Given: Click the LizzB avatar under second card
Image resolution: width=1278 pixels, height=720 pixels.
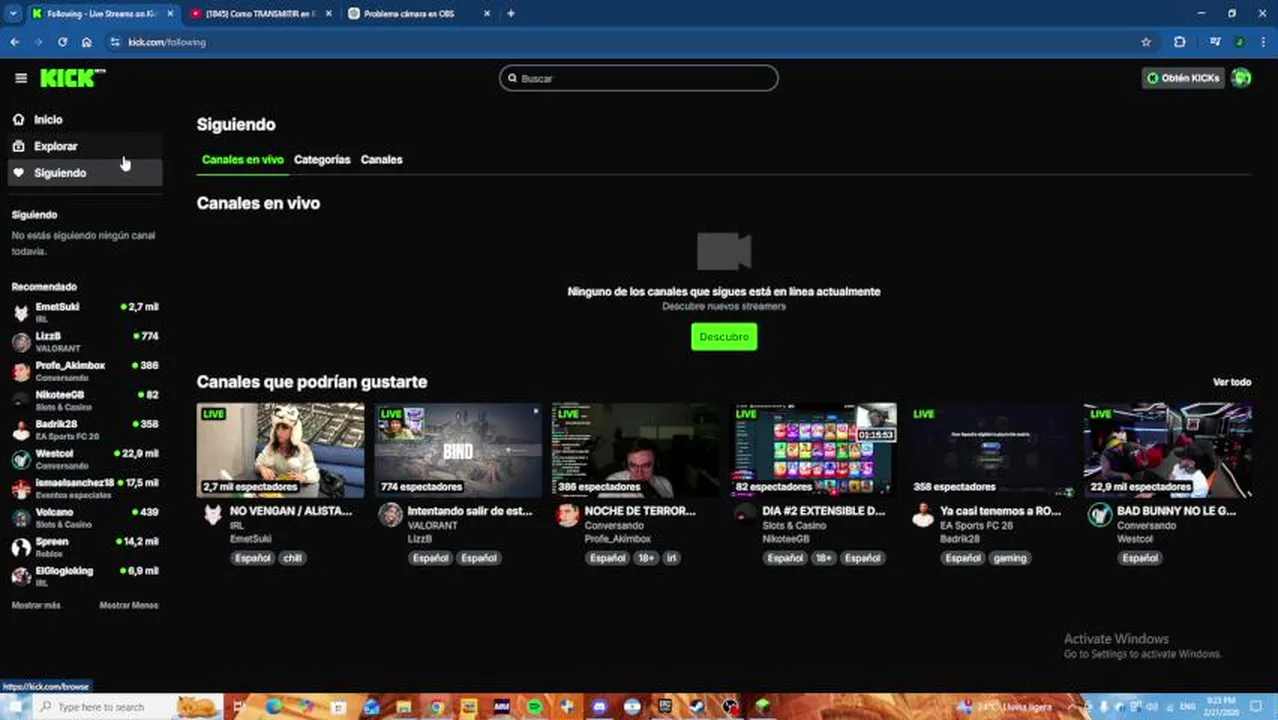Looking at the screenshot, I should click(x=390, y=515).
